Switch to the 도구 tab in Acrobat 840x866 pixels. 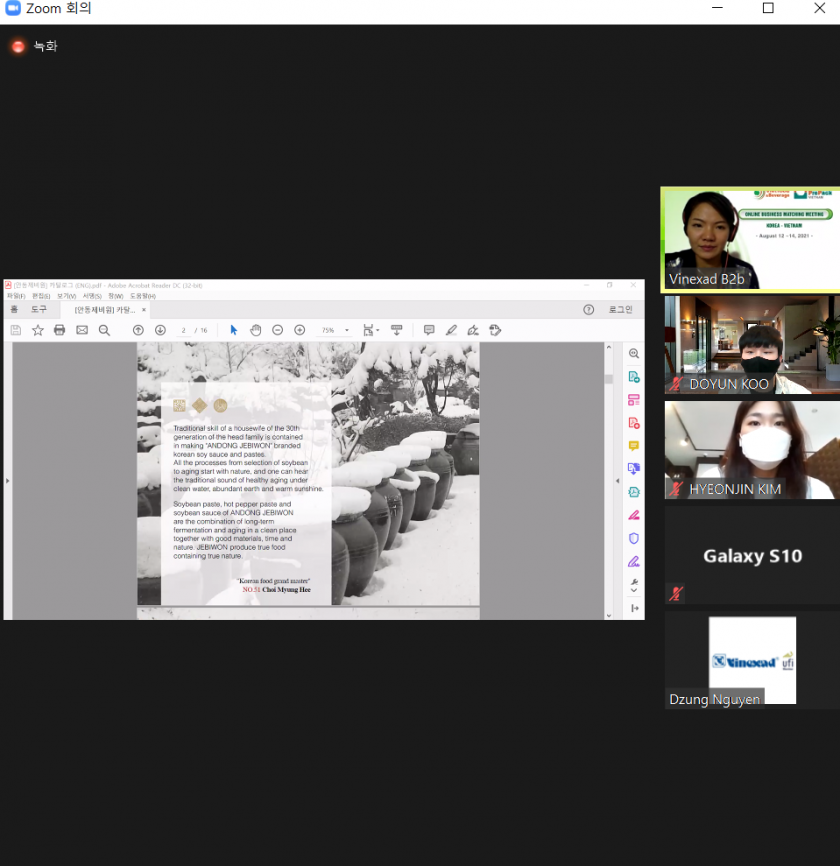pyautogui.click(x=39, y=310)
